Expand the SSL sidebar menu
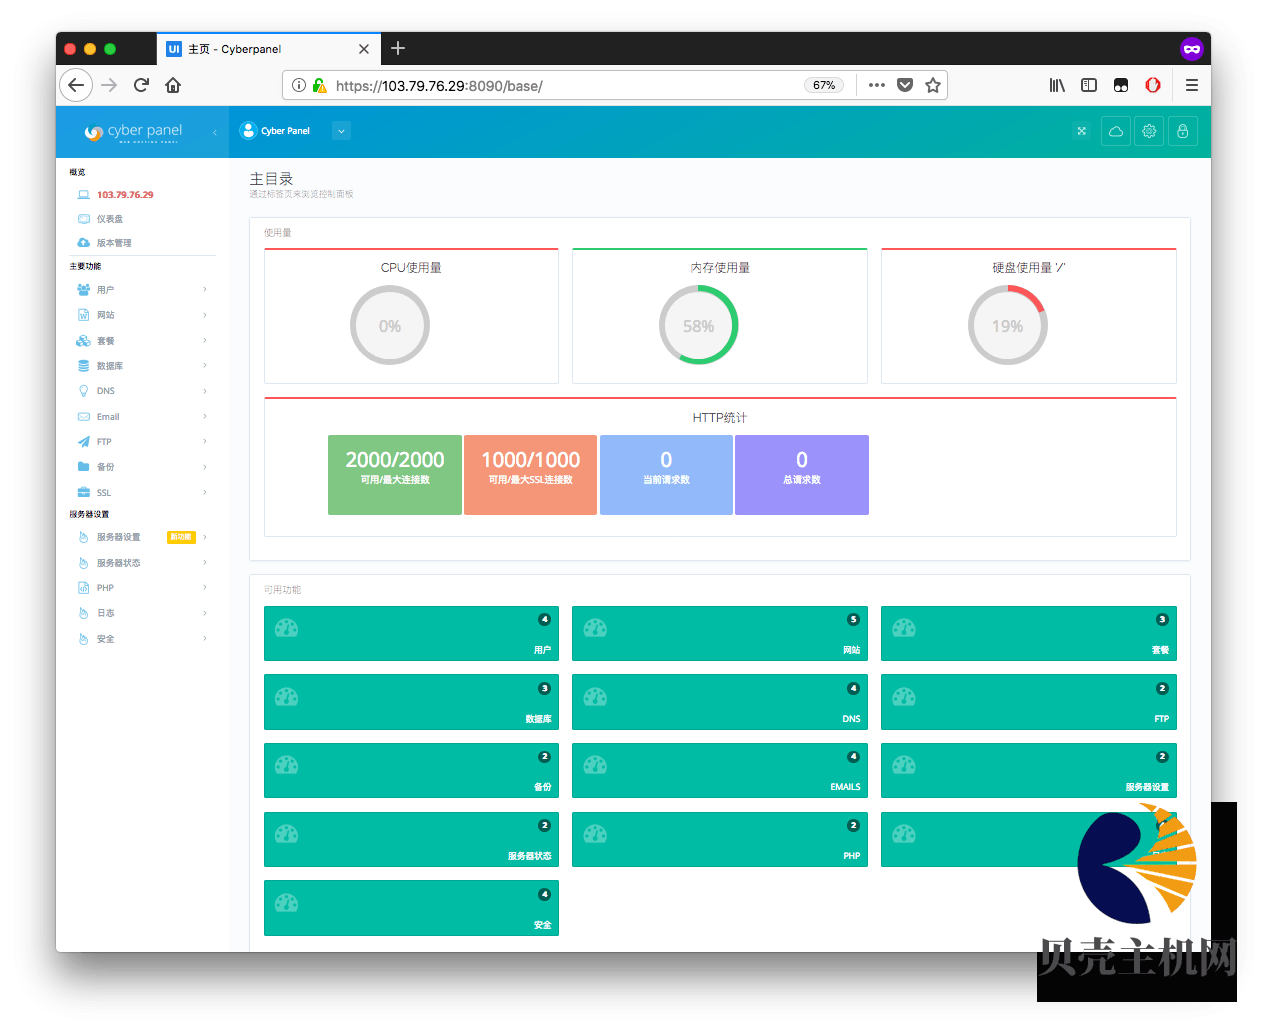Viewport: 1267px width, 1032px height. (140, 493)
